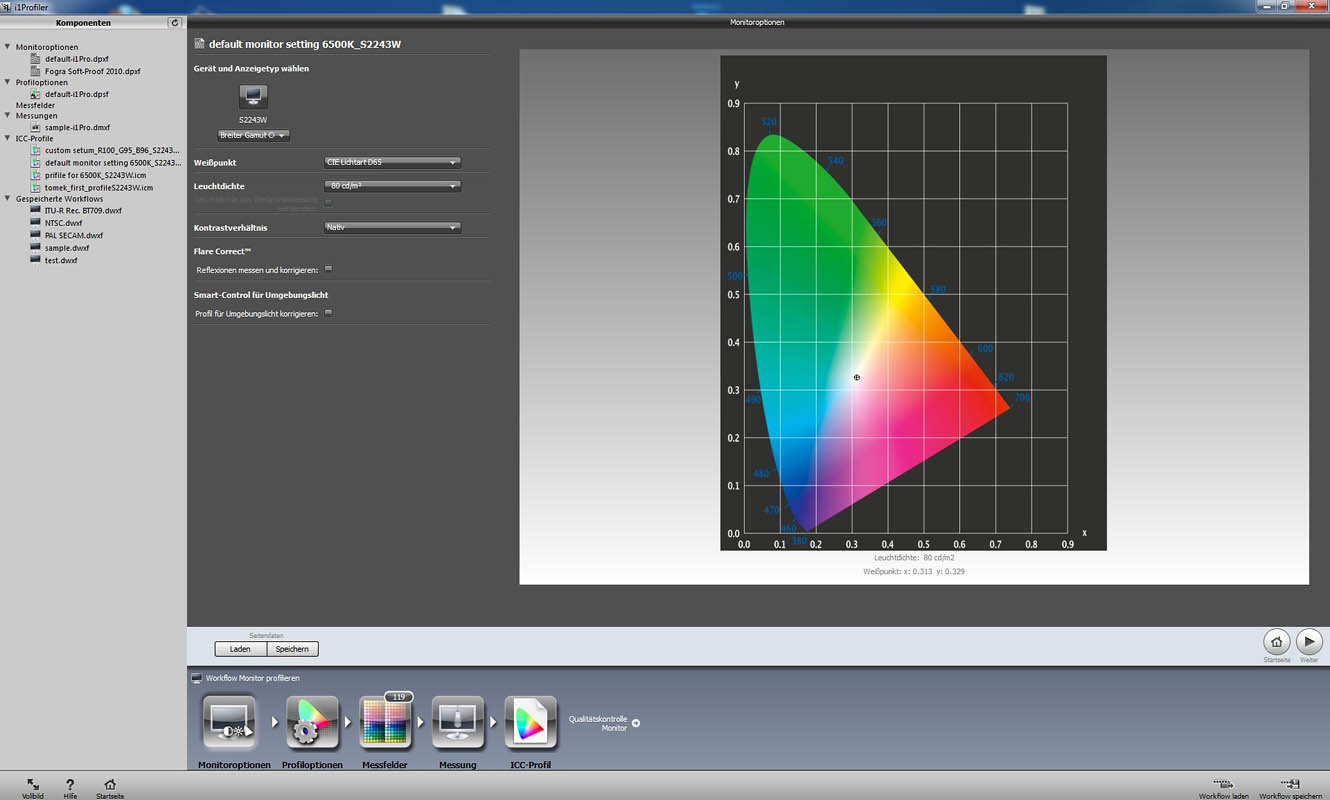Image resolution: width=1330 pixels, height=800 pixels.
Task: Click the CIE chromaticity diagram
Action: click(913, 302)
